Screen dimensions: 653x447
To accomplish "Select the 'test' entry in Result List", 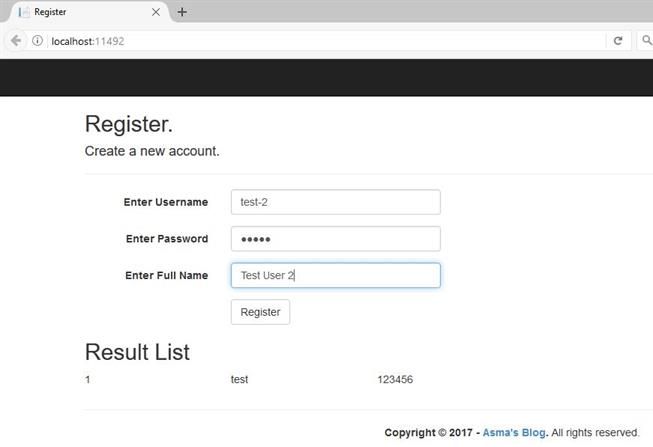I will 239,380.
